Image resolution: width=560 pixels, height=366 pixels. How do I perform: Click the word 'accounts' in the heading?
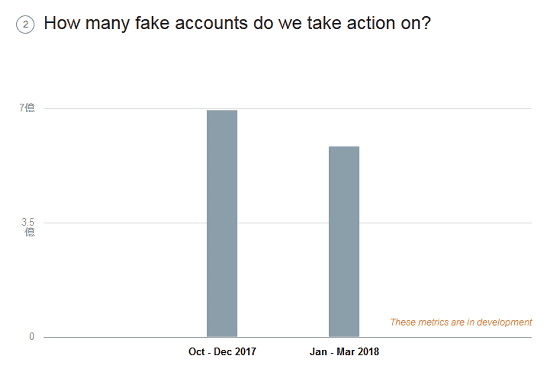pyautogui.click(x=211, y=23)
